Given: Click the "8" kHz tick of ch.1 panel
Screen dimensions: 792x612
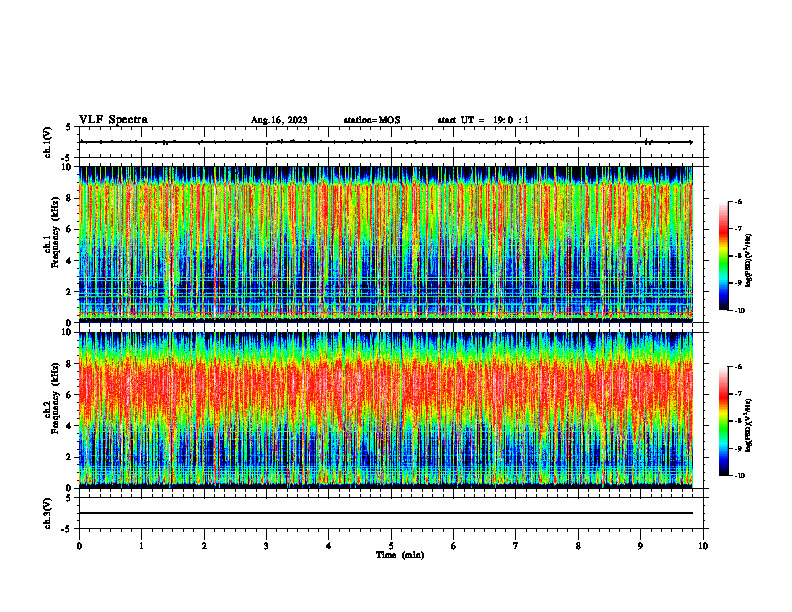Looking at the screenshot, I should click(x=71, y=198).
